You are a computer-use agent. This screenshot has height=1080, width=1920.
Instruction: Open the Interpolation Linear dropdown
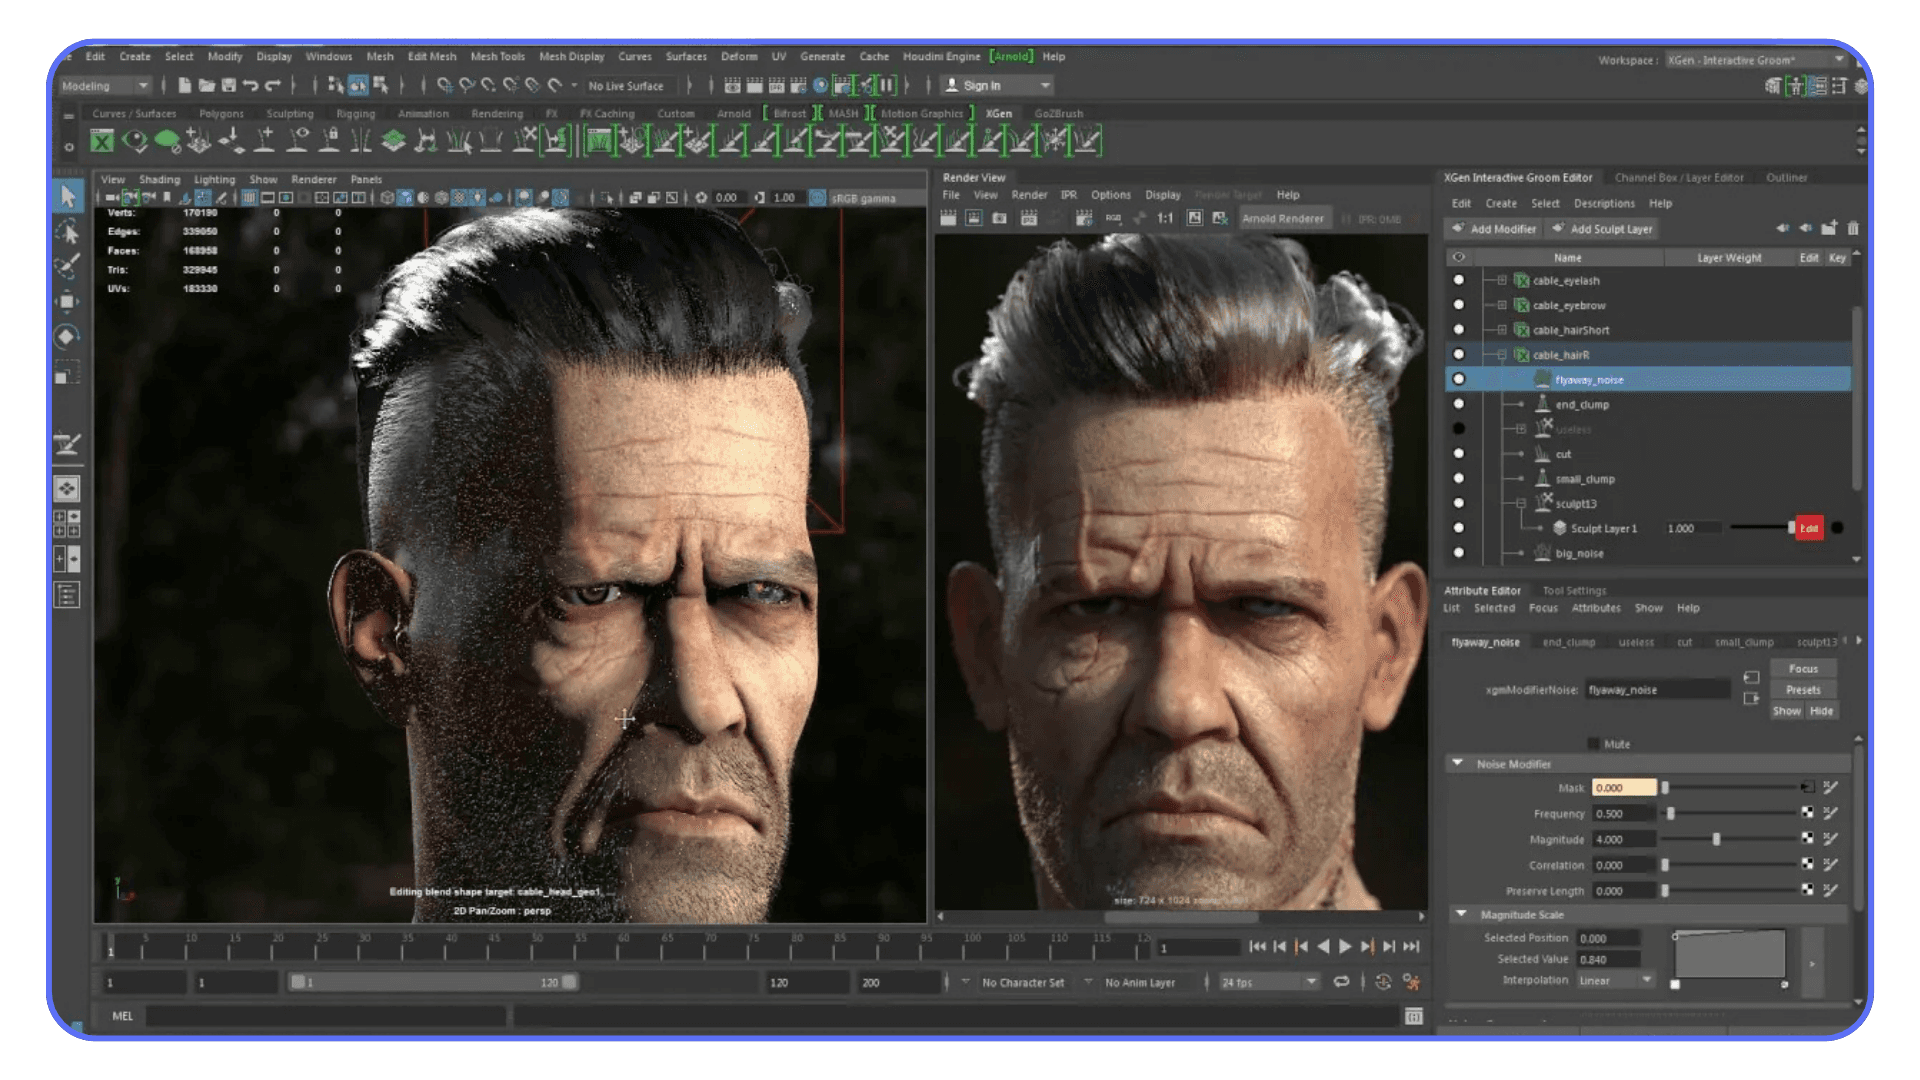1616,981
